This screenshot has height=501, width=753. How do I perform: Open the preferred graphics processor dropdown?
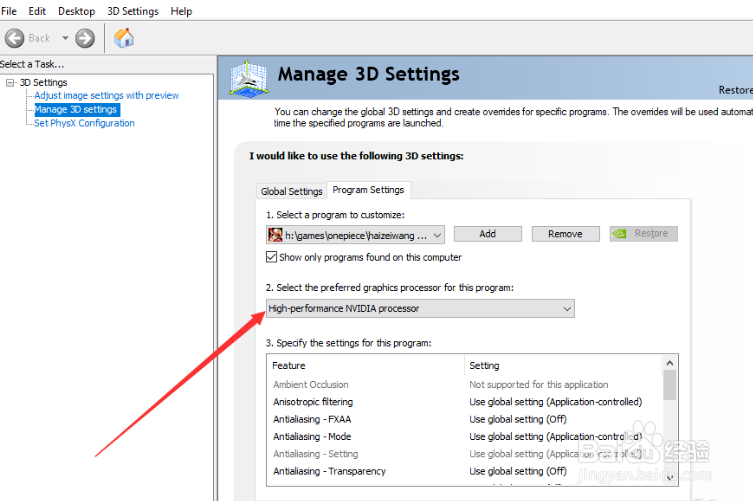pos(420,308)
